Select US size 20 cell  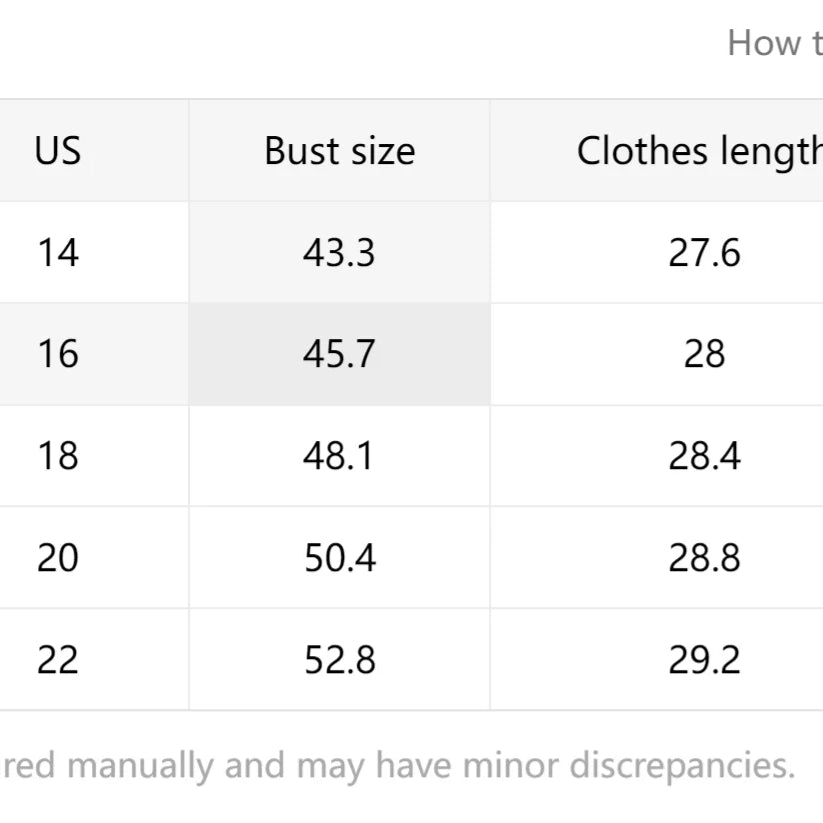[x=58, y=557]
